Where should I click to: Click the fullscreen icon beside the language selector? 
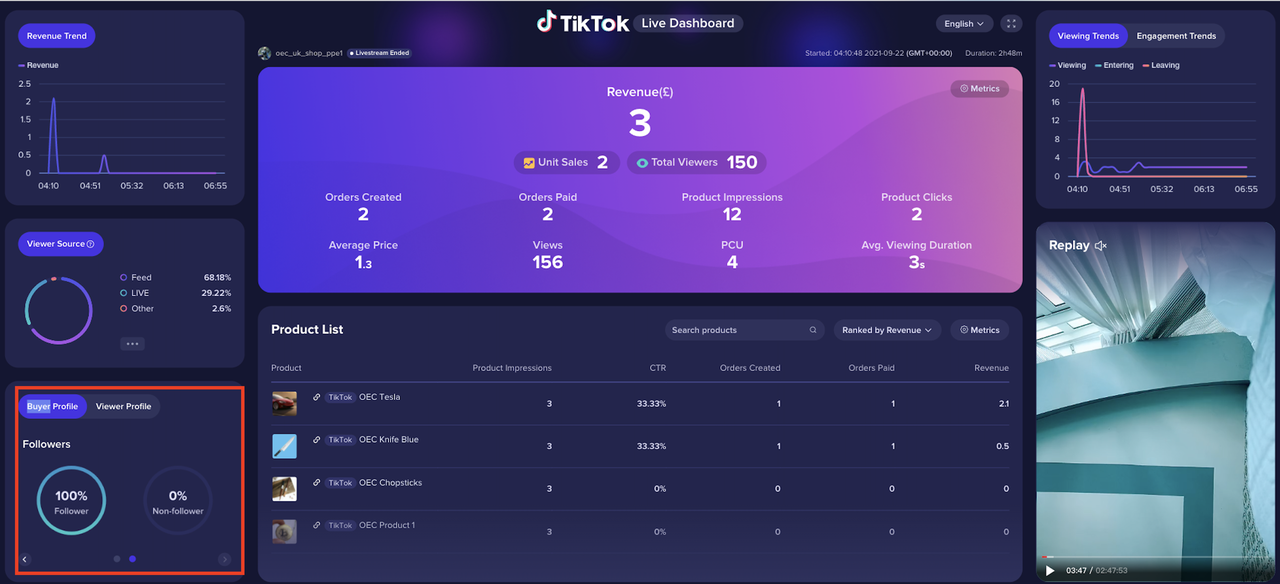[1011, 23]
